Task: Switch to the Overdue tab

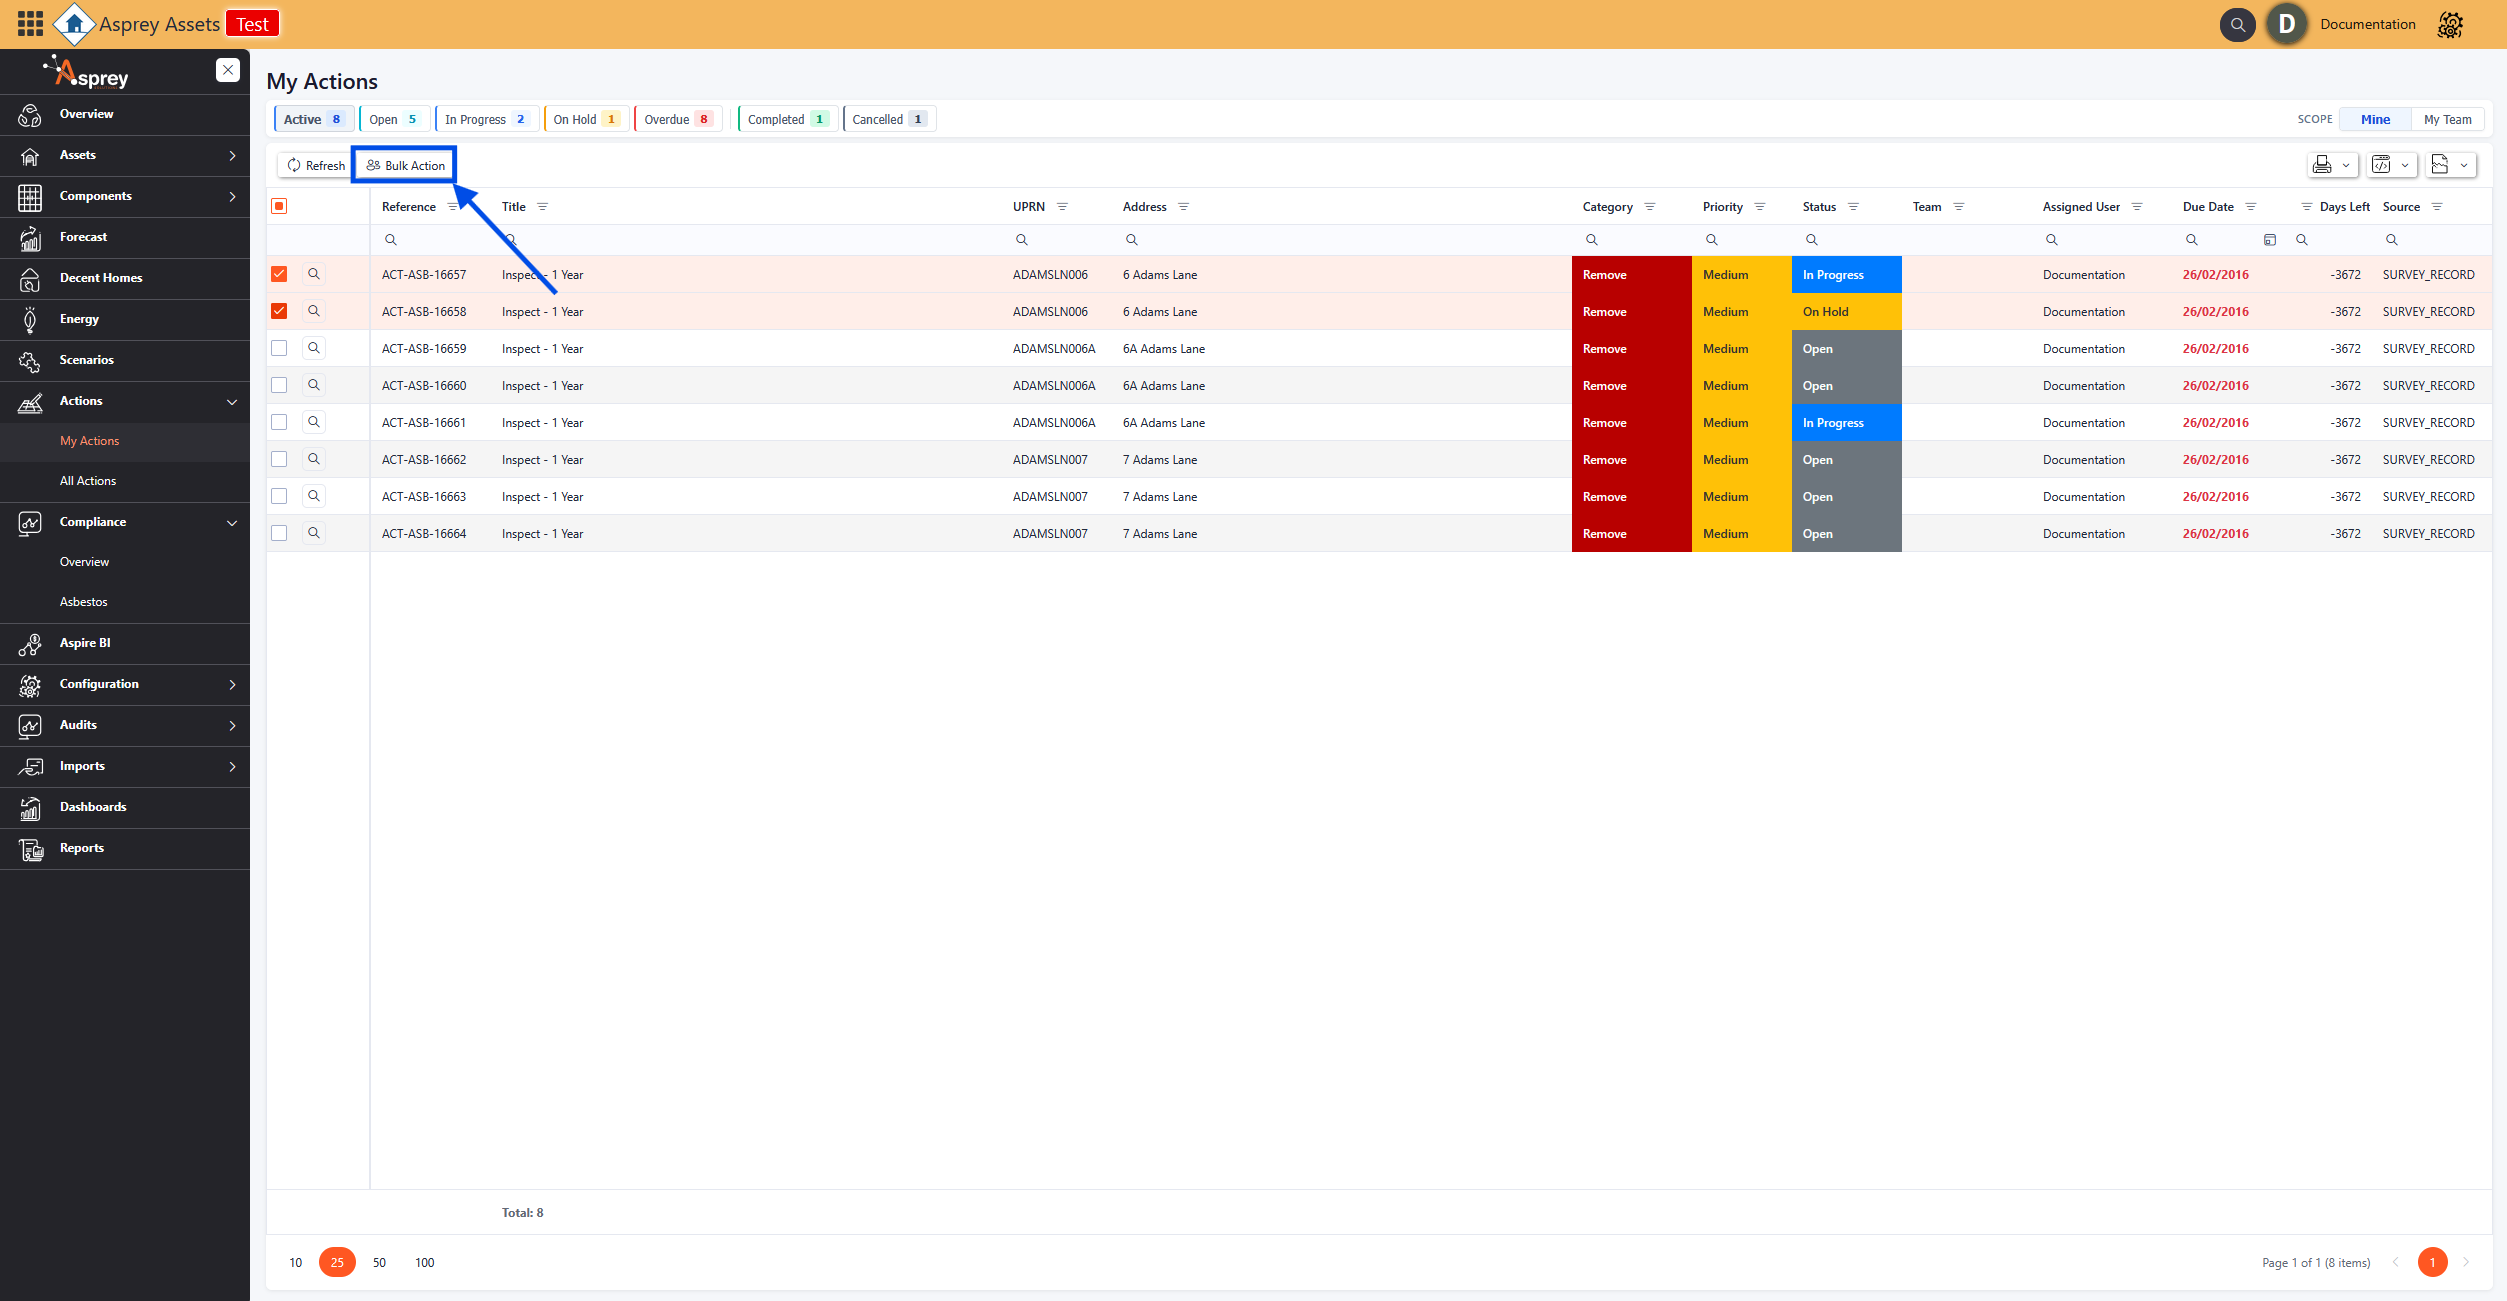Action: (x=678, y=119)
